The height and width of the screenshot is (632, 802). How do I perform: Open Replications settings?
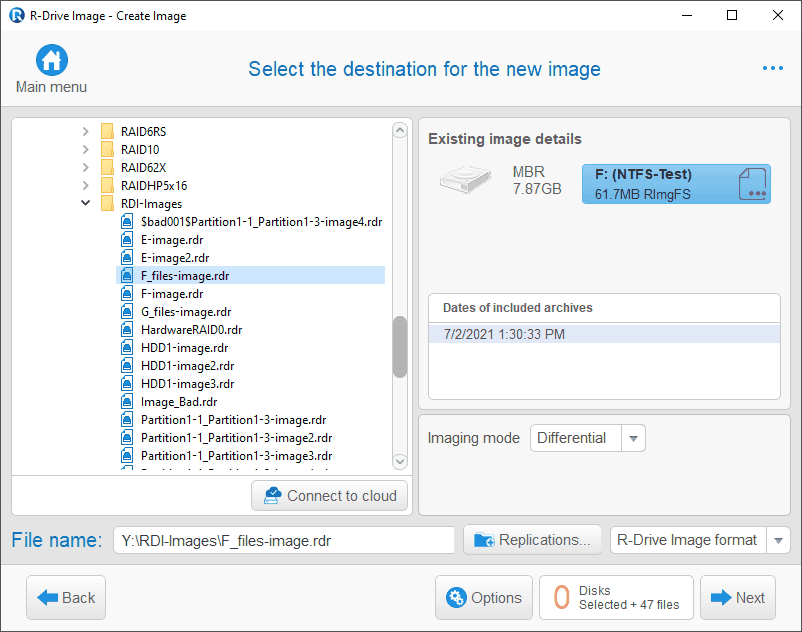coord(532,540)
